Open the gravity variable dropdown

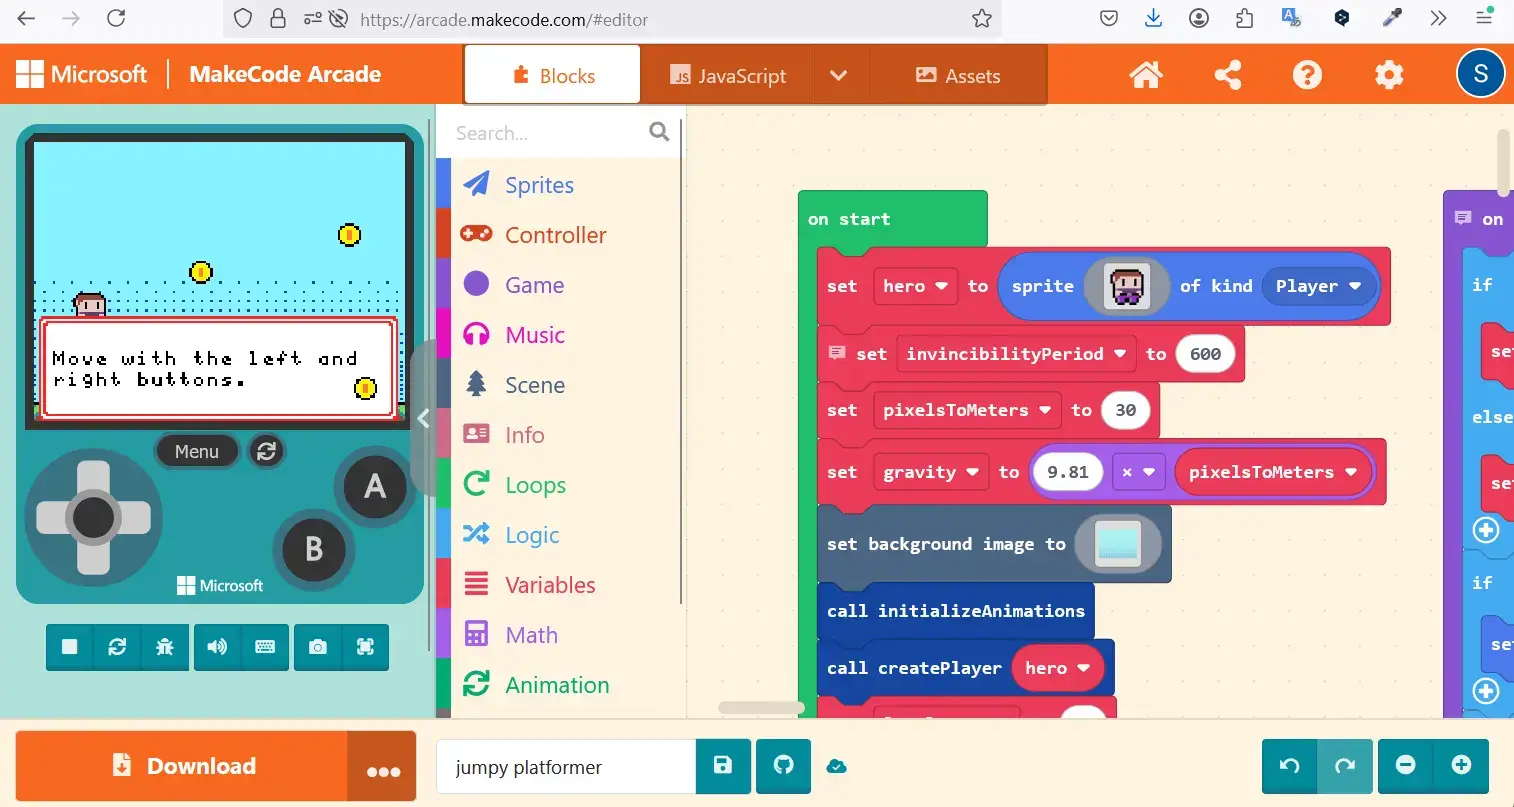tap(930, 472)
